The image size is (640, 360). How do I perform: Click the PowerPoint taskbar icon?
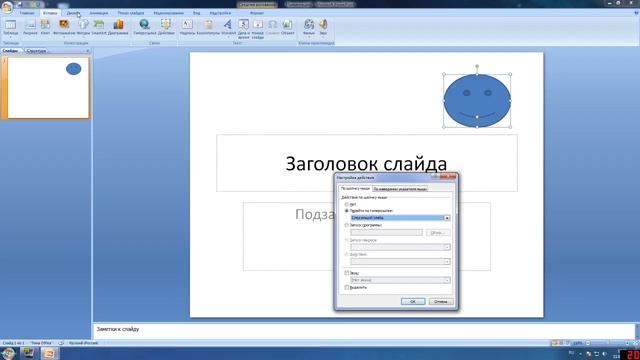tap(49, 353)
